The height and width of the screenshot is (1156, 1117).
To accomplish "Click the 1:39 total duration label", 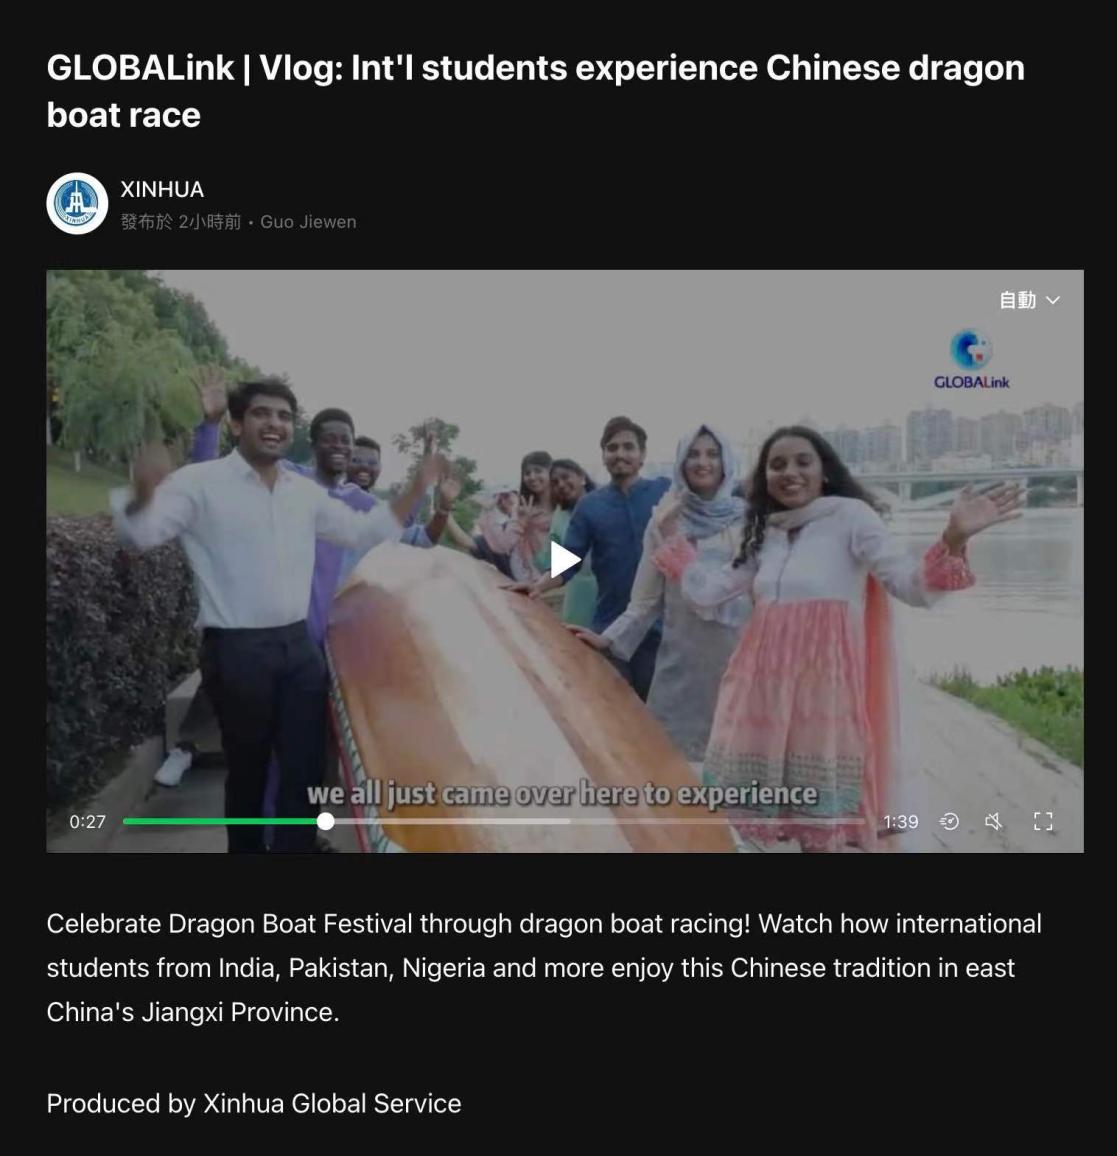I will pos(900,821).
